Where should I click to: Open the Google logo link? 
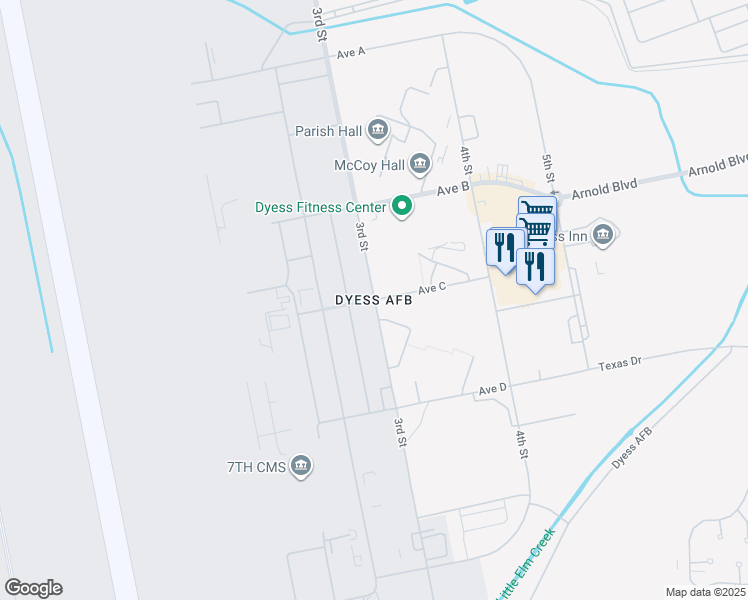coord(33,588)
